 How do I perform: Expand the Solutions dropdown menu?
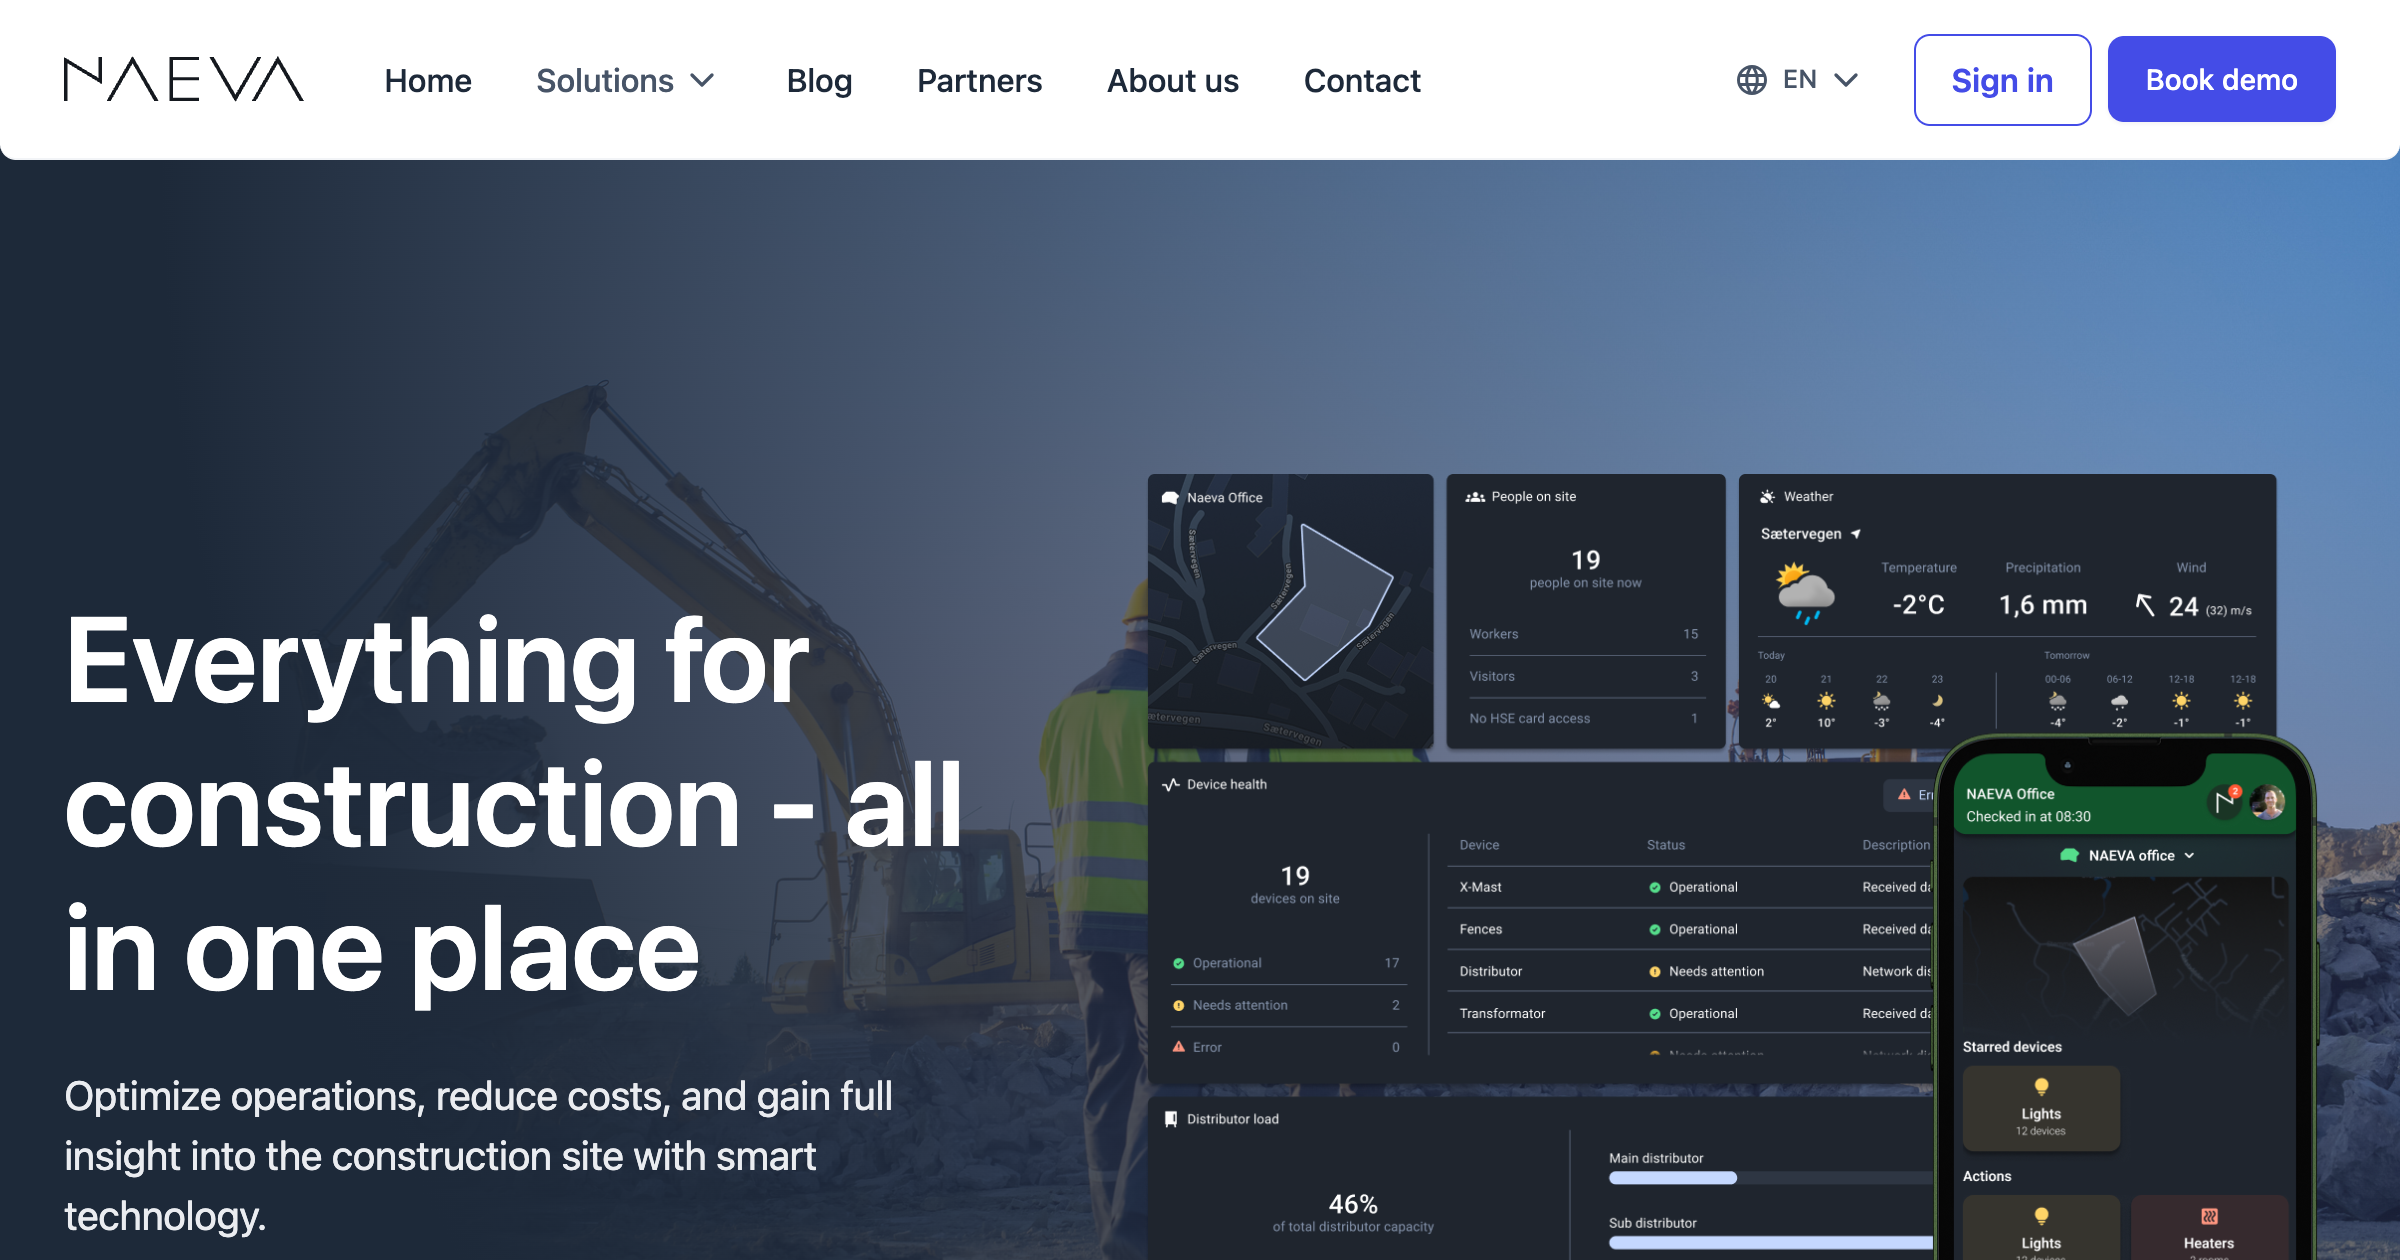(625, 80)
